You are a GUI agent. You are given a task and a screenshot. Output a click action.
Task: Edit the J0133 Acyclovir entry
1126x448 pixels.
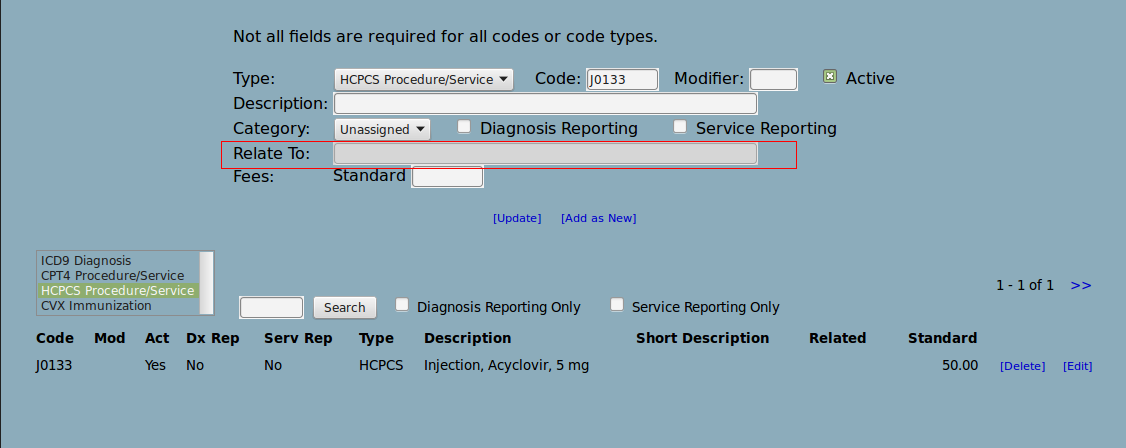pos(1077,366)
